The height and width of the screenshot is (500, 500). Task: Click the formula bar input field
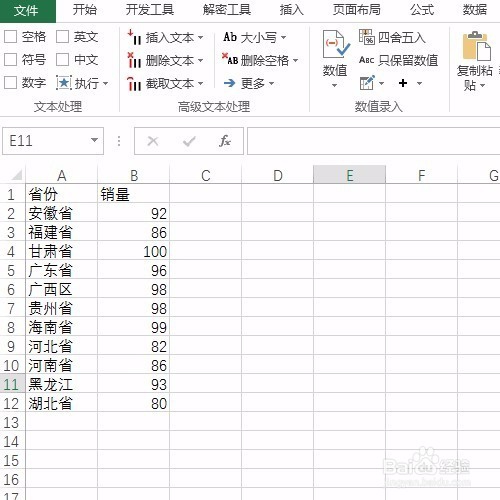373,141
